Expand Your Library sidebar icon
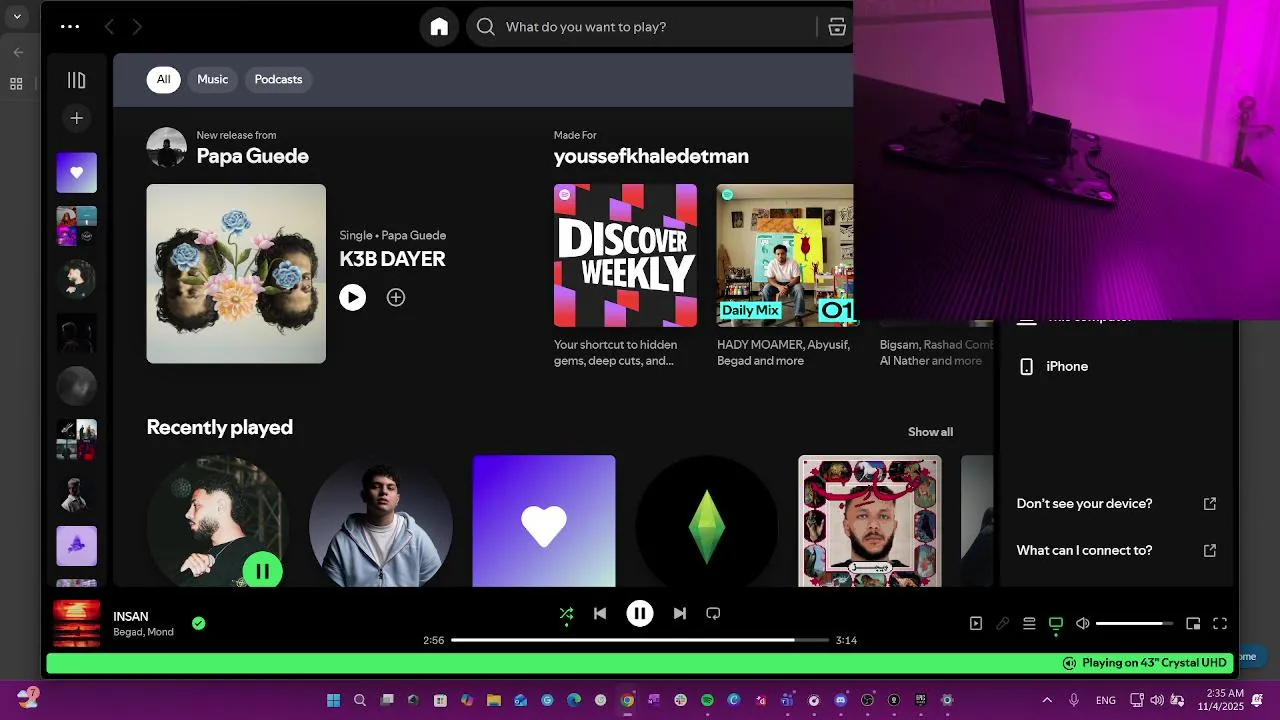This screenshot has height=720, width=1280. click(76, 80)
